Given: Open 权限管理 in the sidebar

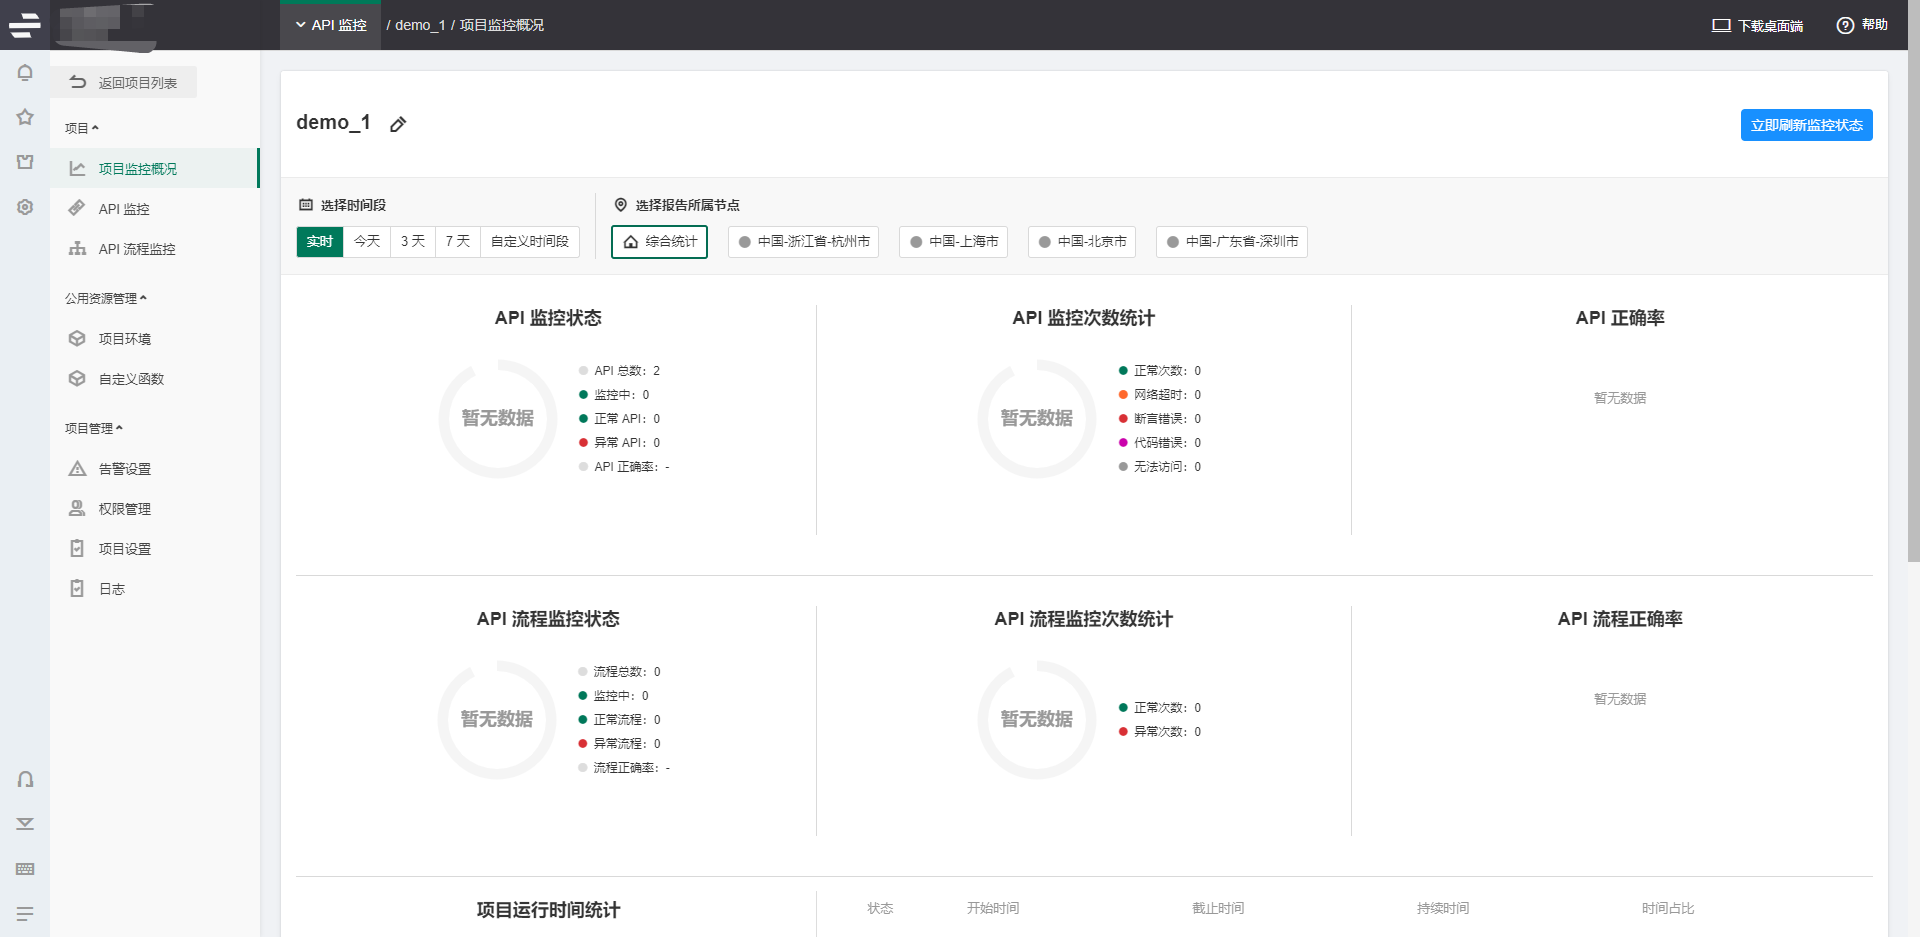Looking at the screenshot, I should pos(155,508).
